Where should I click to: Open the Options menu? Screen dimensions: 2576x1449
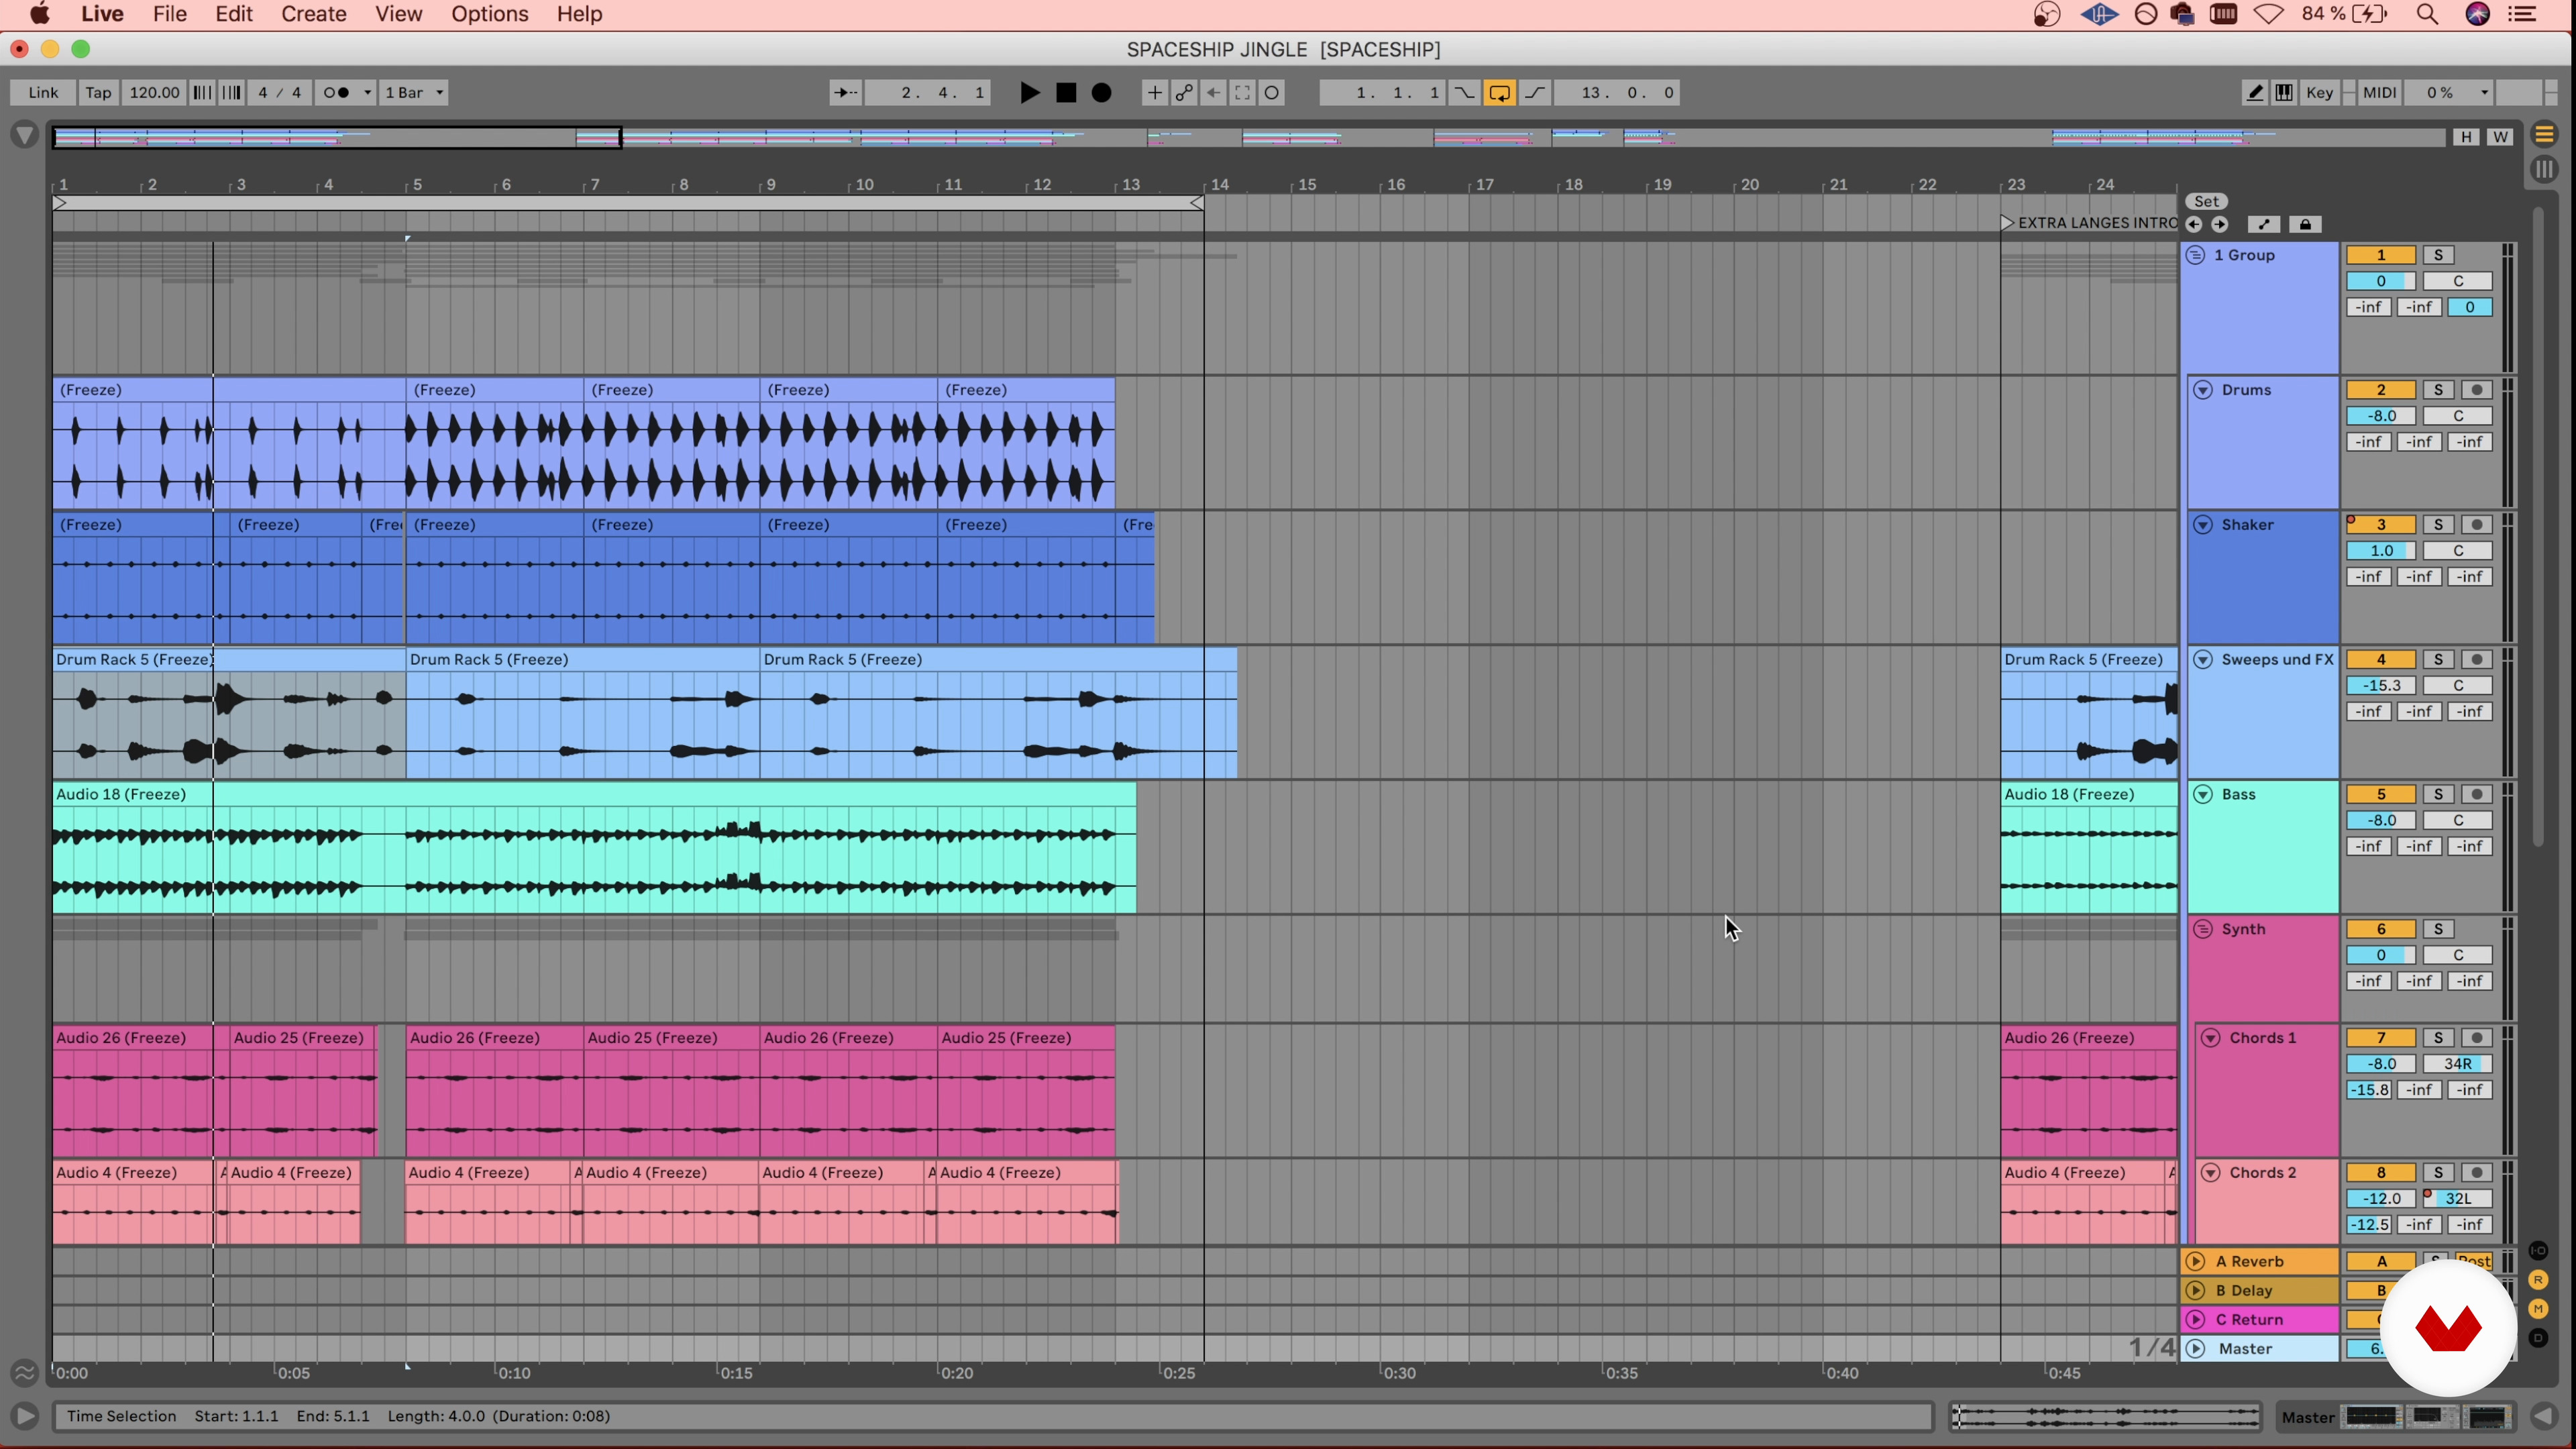tap(489, 14)
